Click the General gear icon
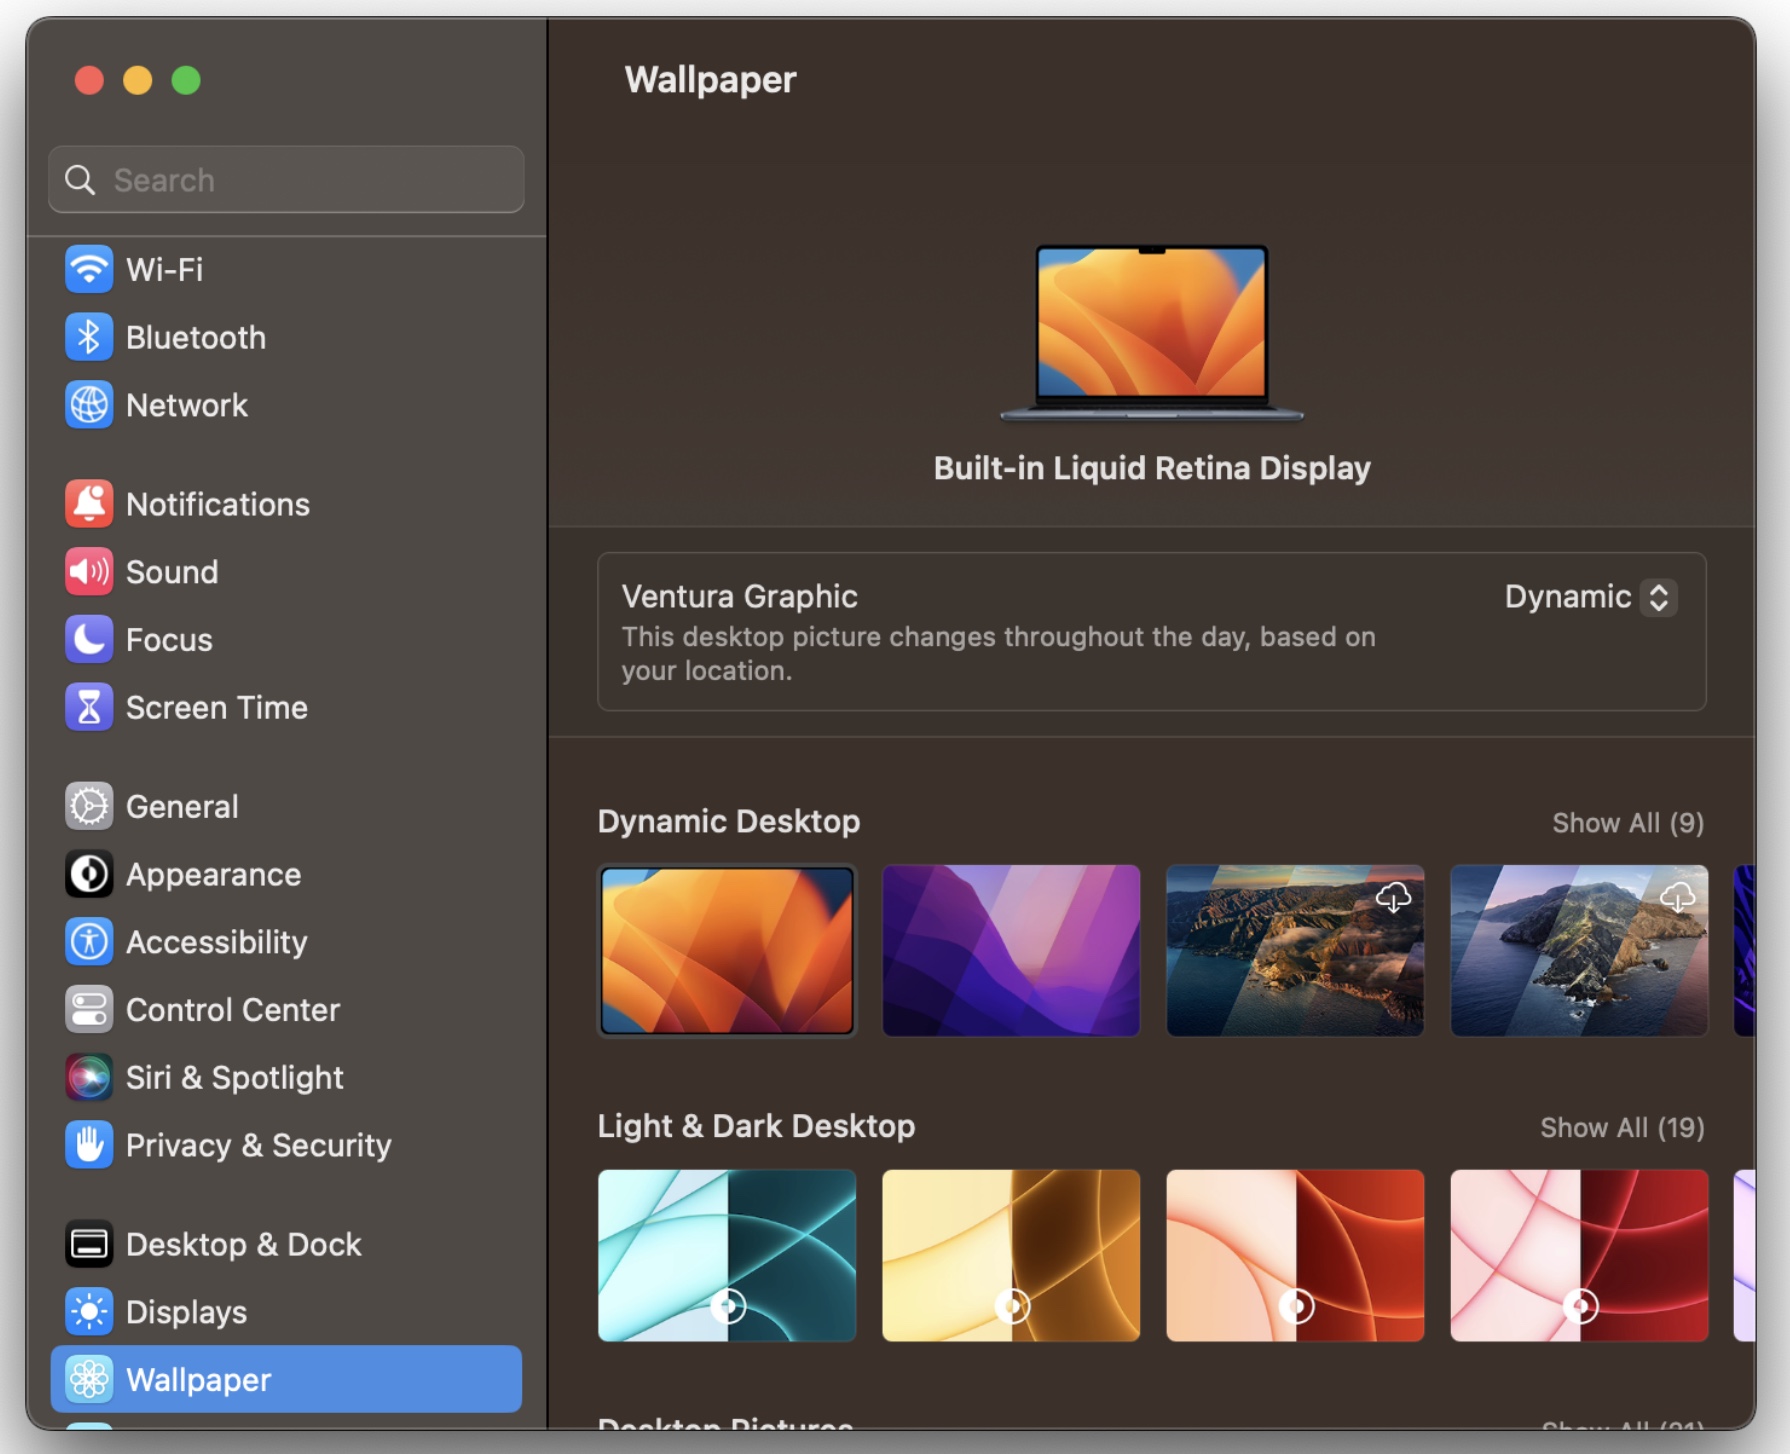The image size is (1790, 1454). 89,807
